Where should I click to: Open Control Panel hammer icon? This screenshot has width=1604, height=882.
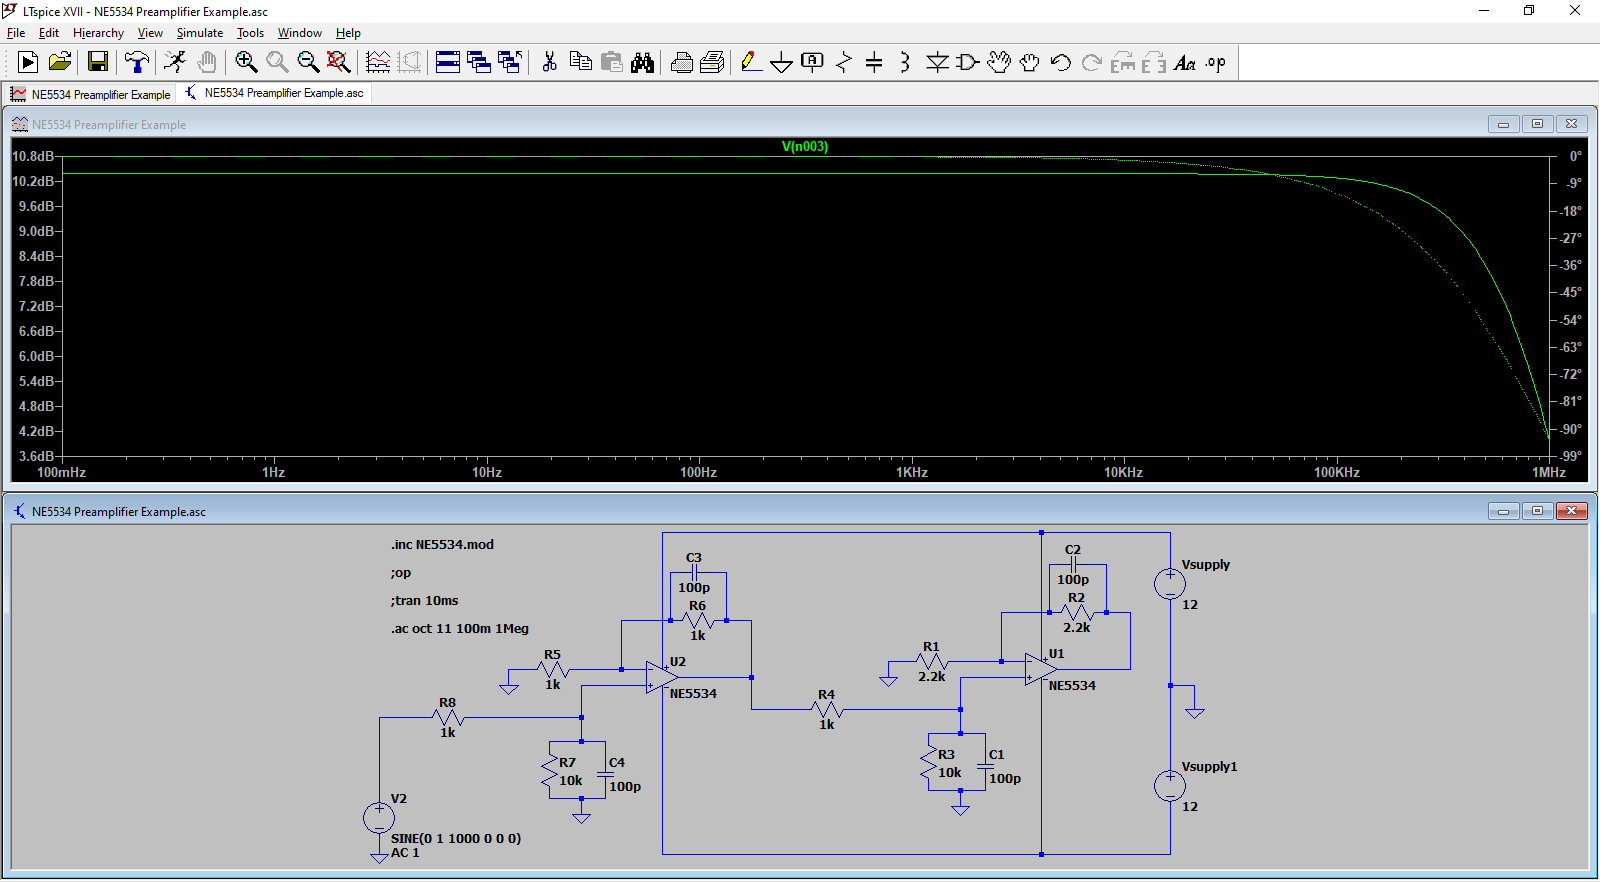tap(137, 62)
